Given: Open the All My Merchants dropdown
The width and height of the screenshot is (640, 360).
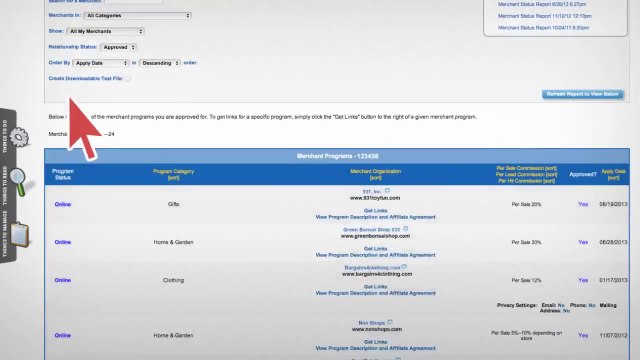Looking at the screenshot, I should pos(105,31).
